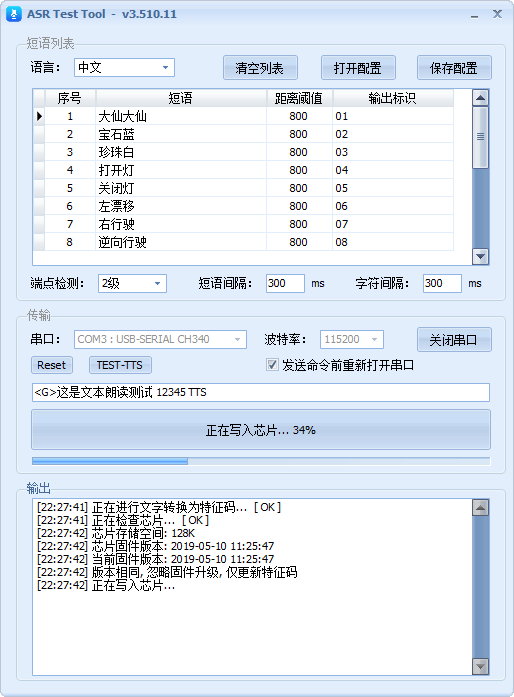Open the 串口 COM3 port dropdown
Image resolution: width=514 pixels, height=697 pixels.
point(160,339)
